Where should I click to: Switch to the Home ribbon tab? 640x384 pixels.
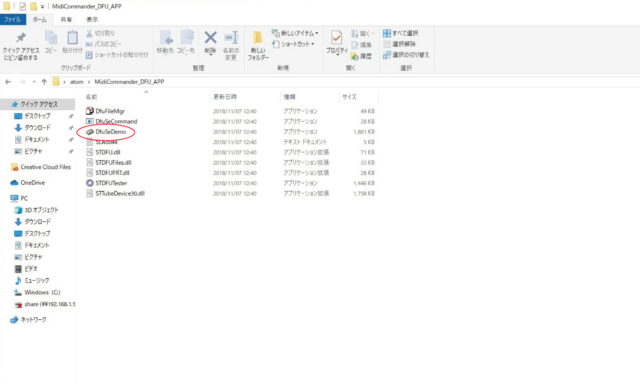tap(40, 19)
